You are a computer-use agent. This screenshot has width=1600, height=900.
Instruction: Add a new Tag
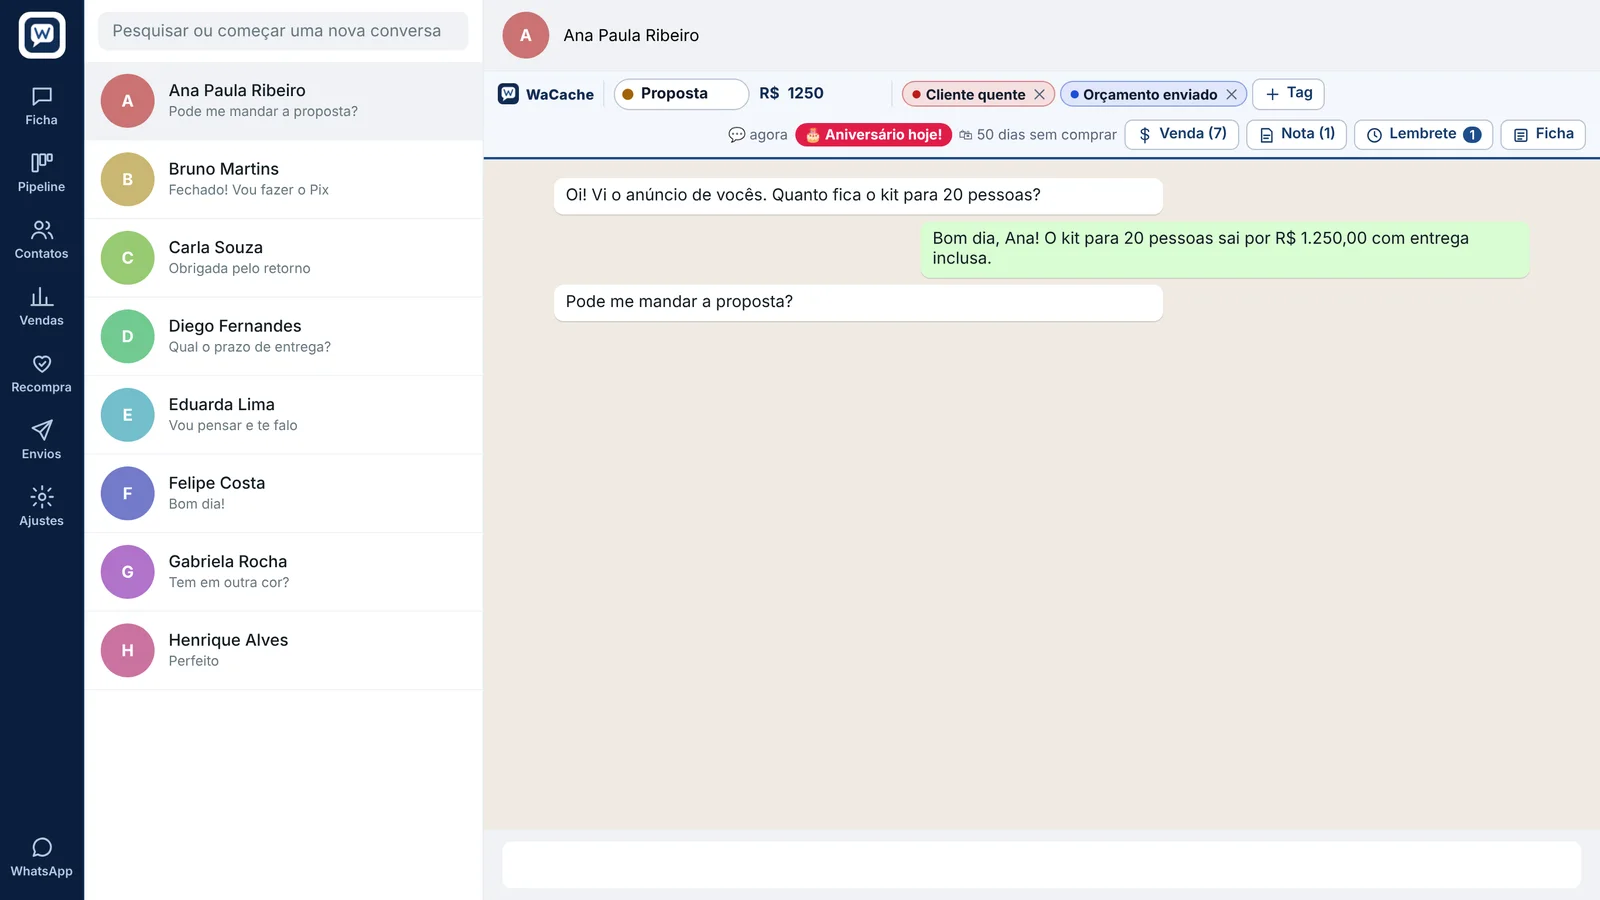1288,93
